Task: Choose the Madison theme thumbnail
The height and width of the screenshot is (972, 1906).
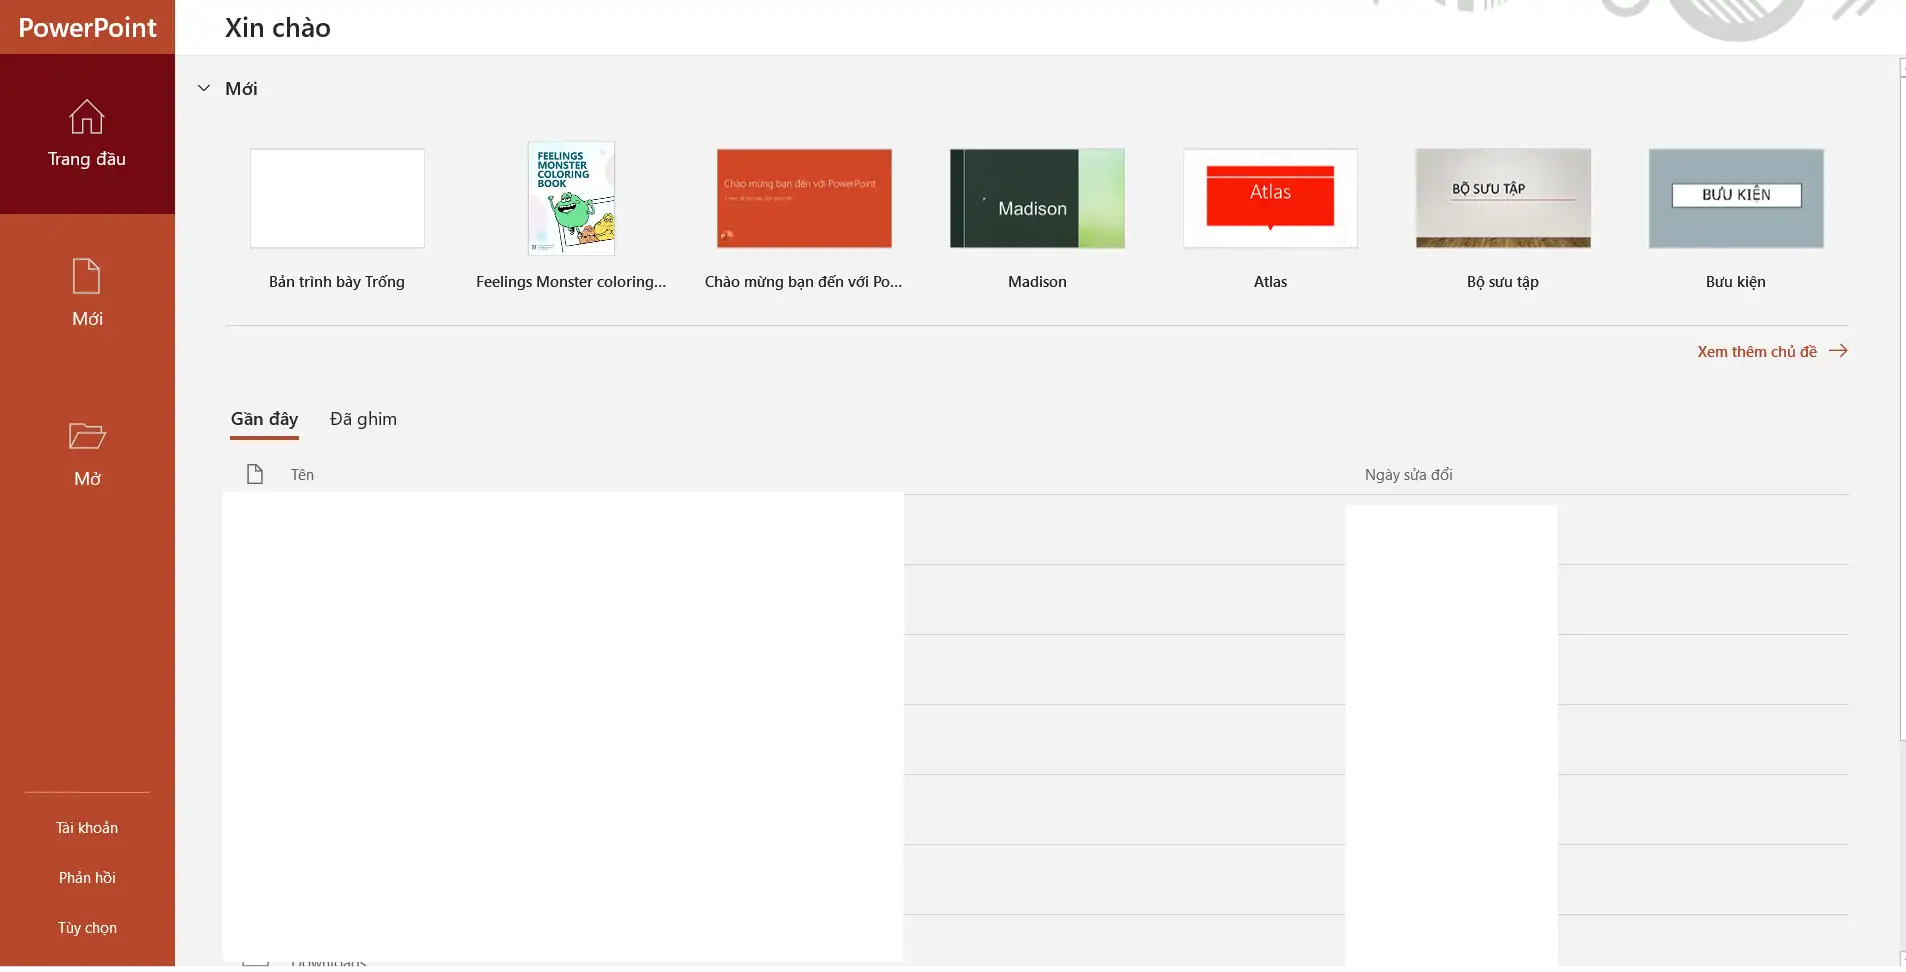Action: pos(1037,198)
